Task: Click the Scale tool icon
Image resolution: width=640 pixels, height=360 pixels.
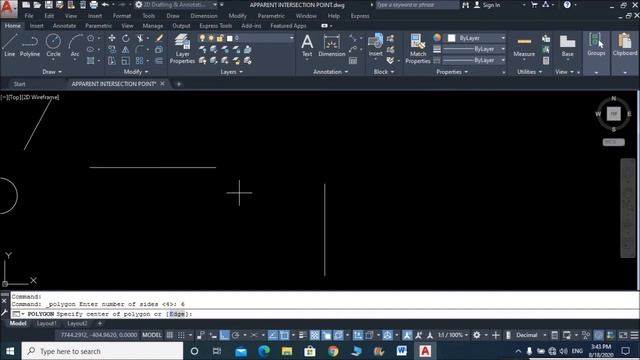Action: tap(125, 61)
